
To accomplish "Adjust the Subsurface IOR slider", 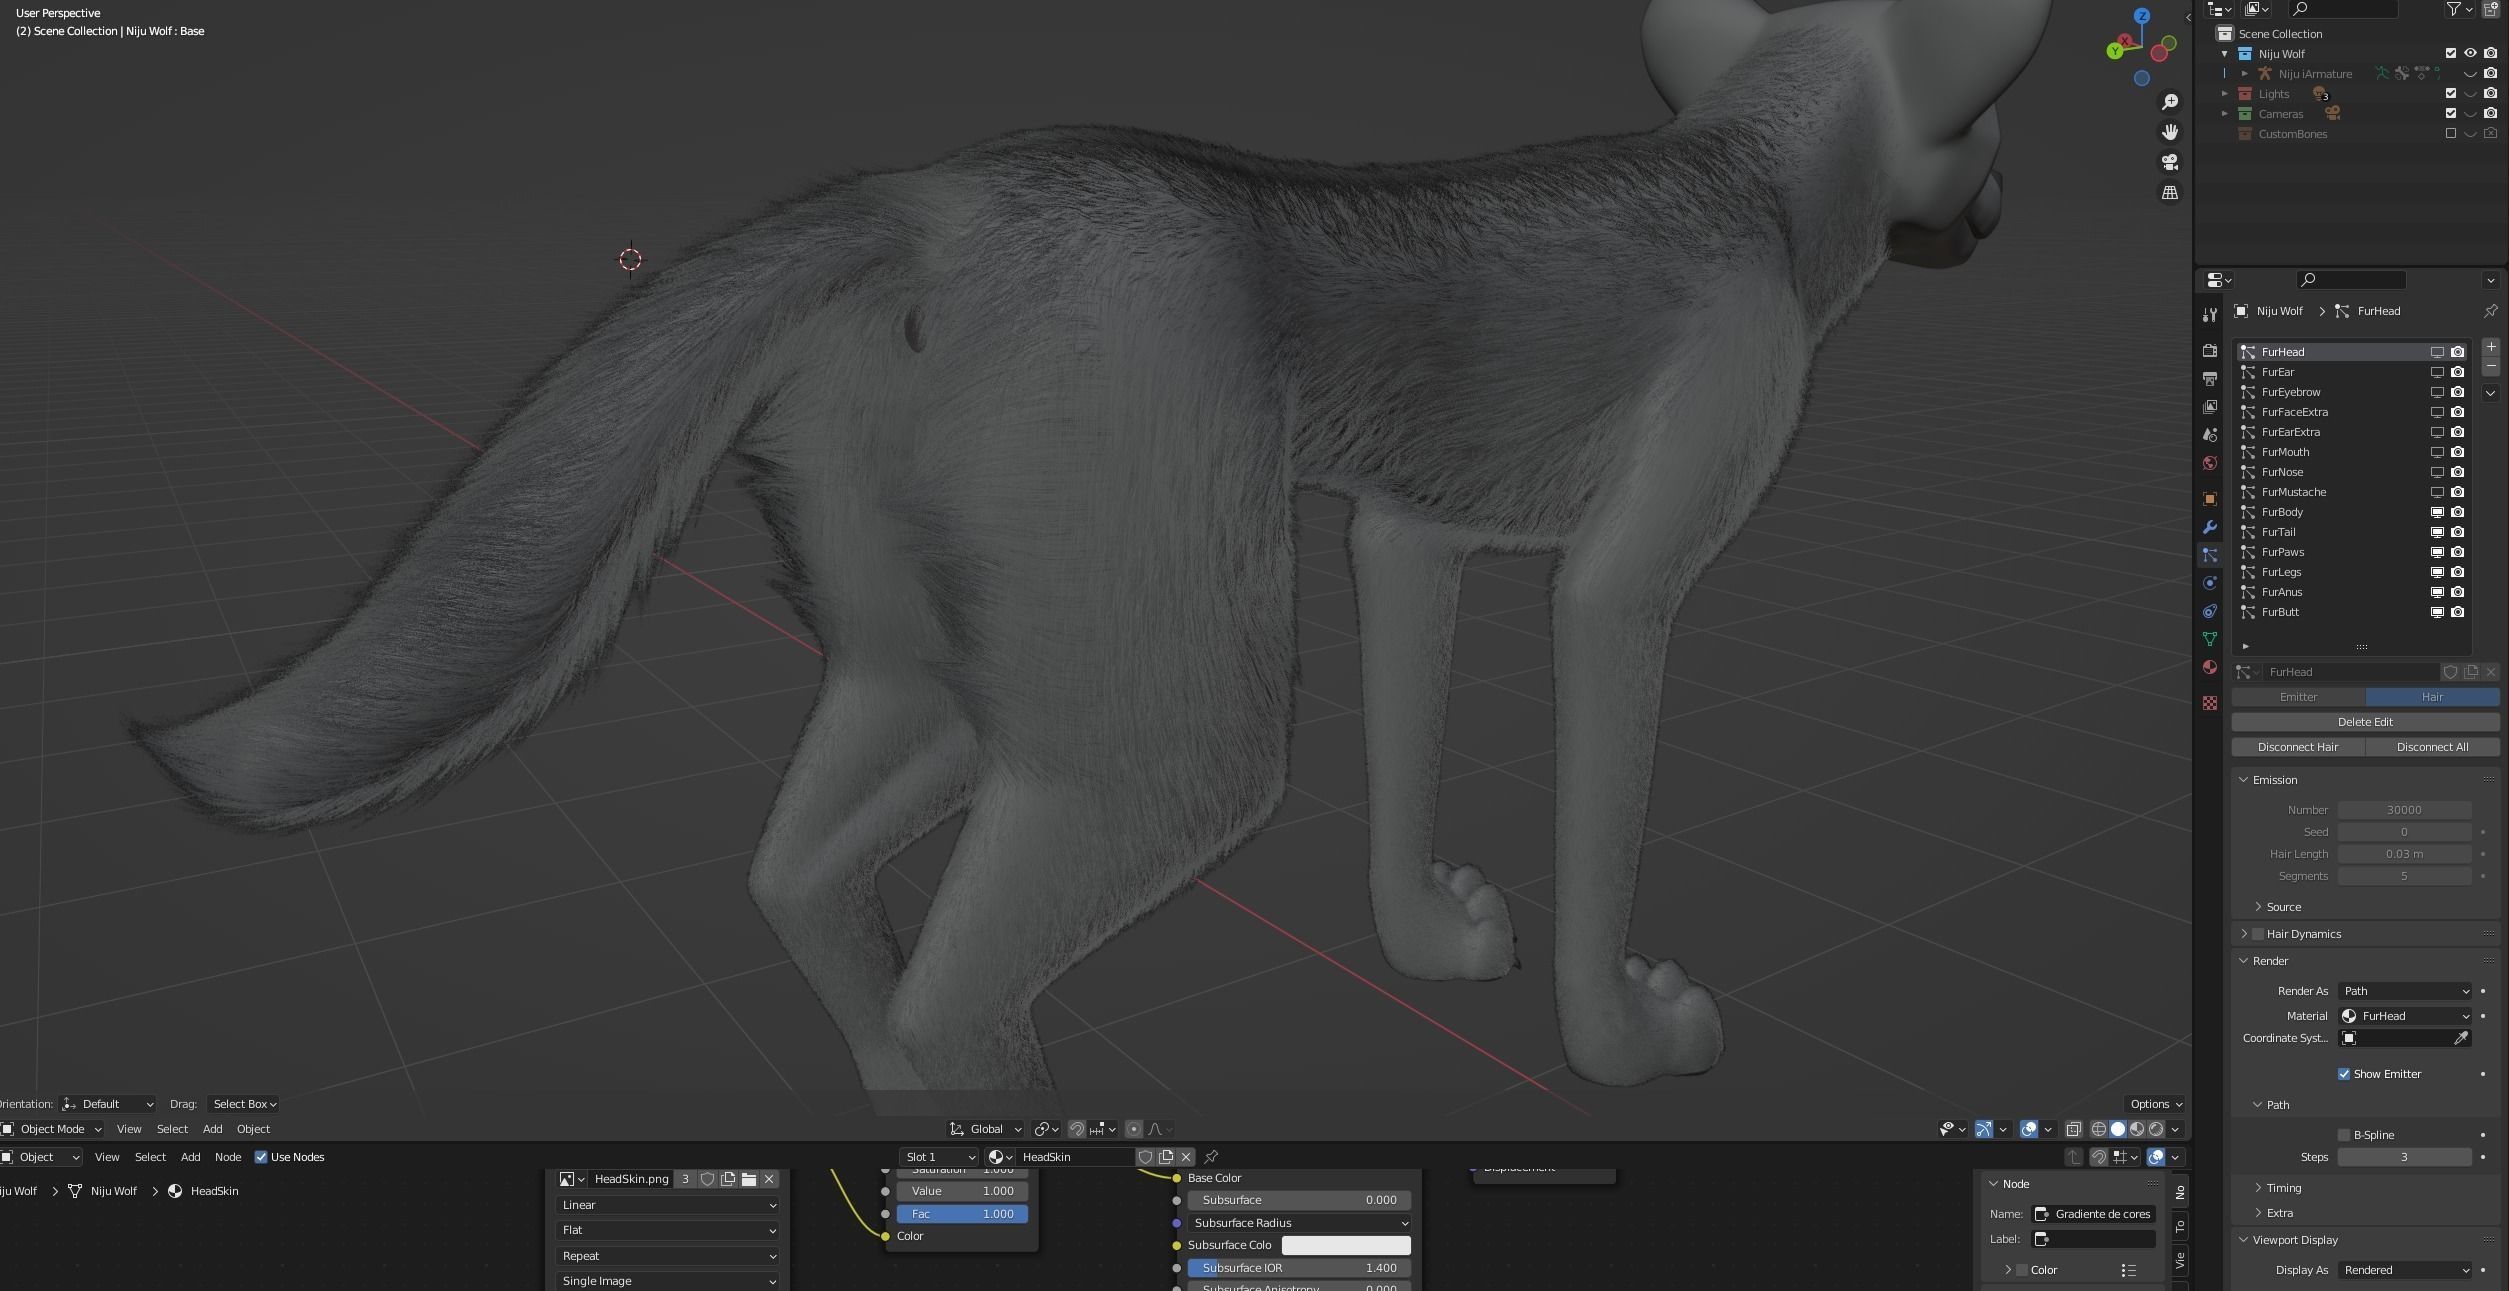I will coord(1299,1268).
